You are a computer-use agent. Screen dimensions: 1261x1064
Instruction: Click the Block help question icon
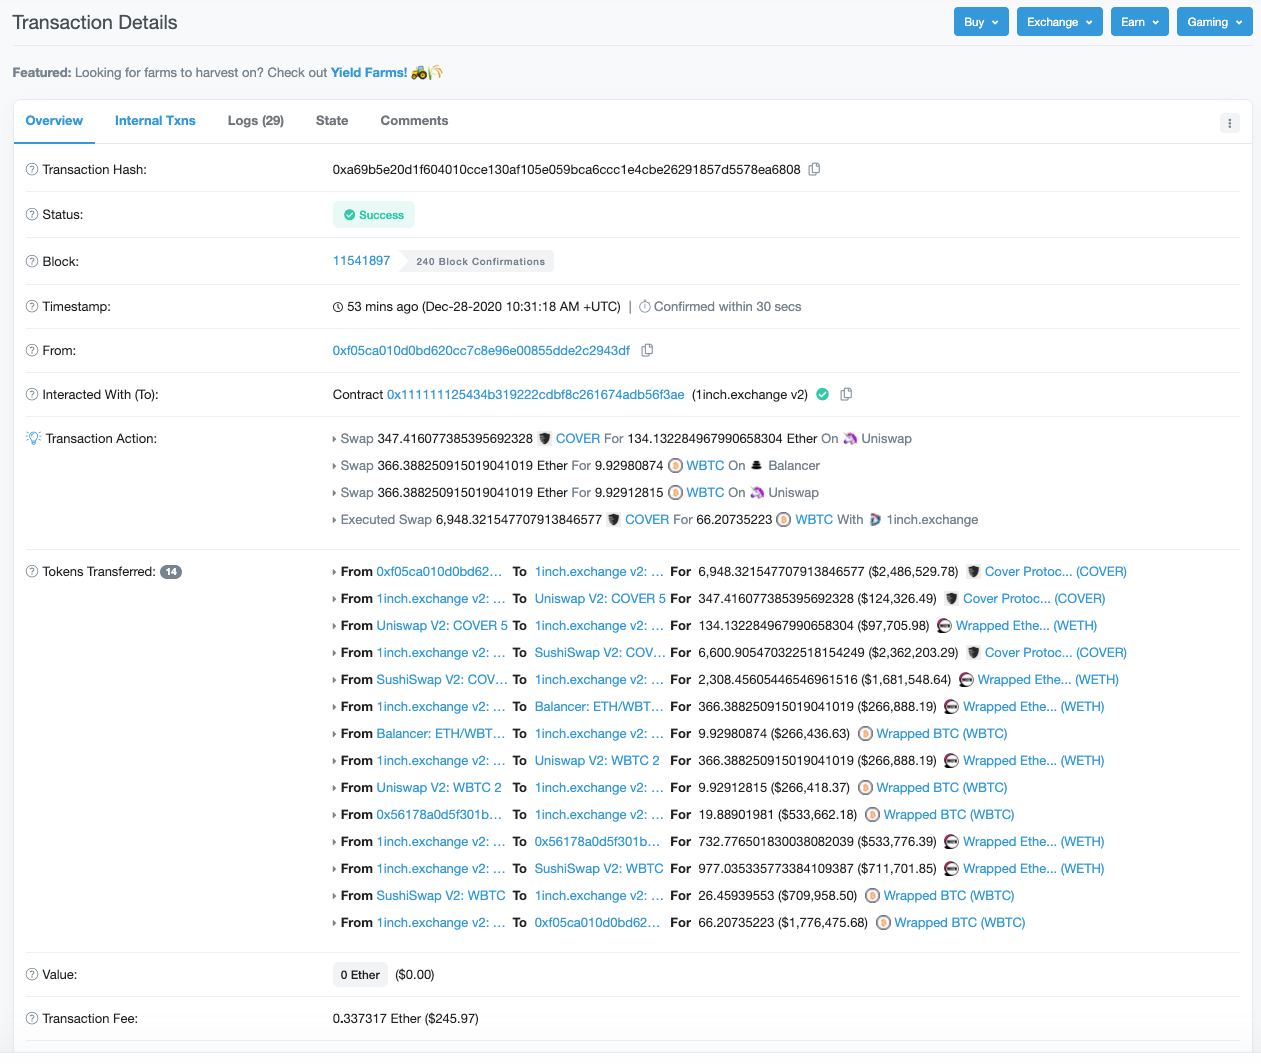coord(31,262)
